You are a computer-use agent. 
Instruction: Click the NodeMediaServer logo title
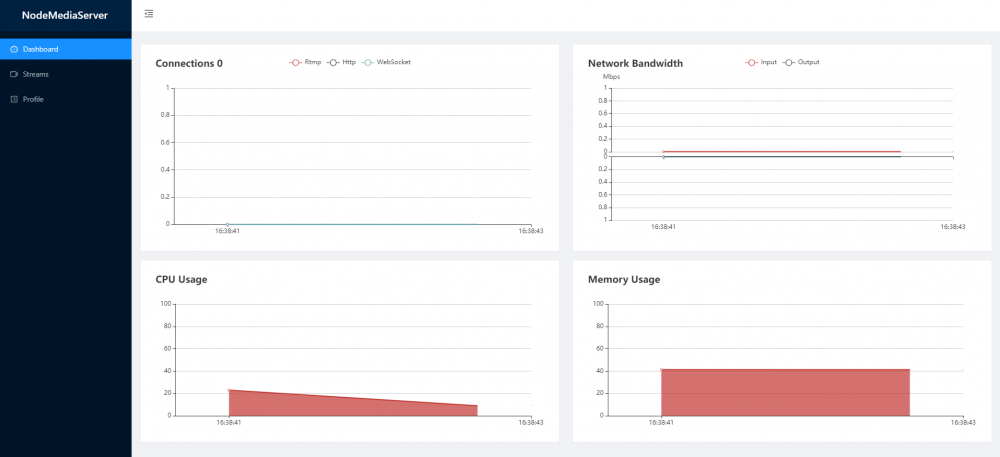(65, 15)
